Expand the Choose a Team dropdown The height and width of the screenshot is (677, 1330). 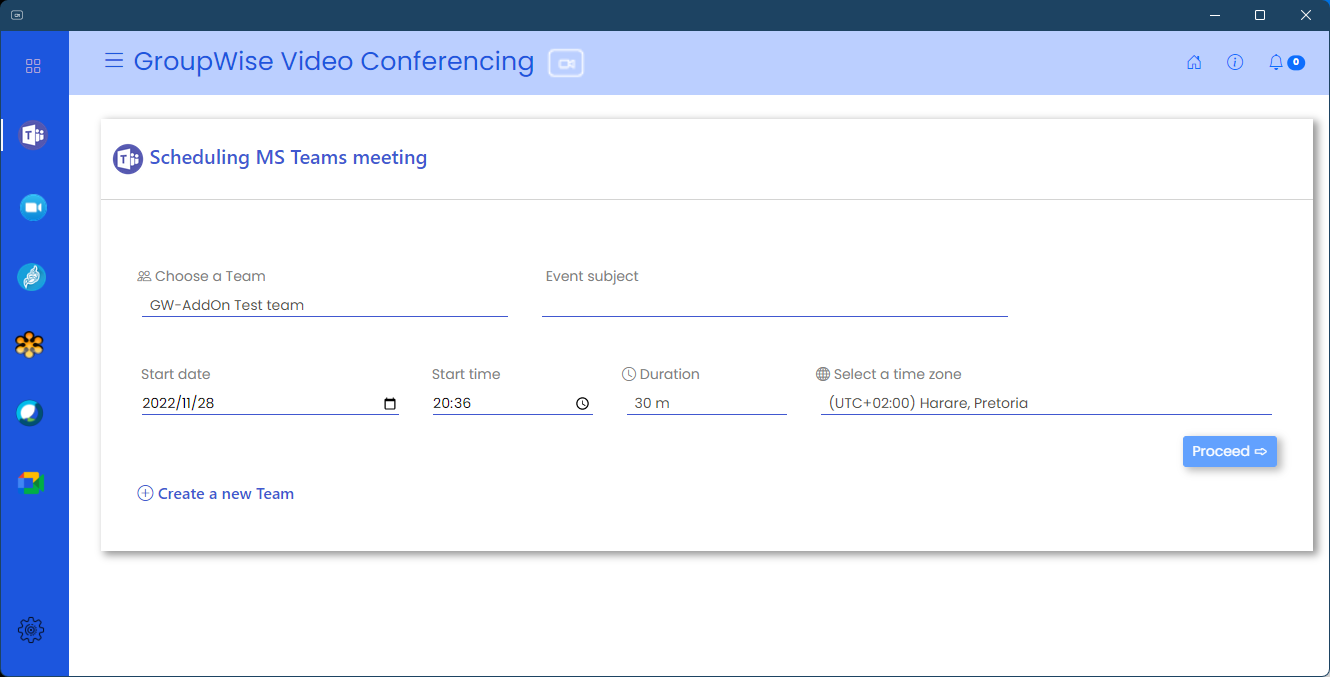pyautogui.click(x=324, y=305)
